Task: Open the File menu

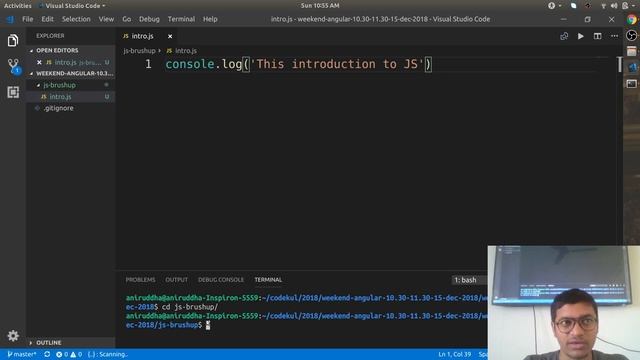Action: click(28, 19)
